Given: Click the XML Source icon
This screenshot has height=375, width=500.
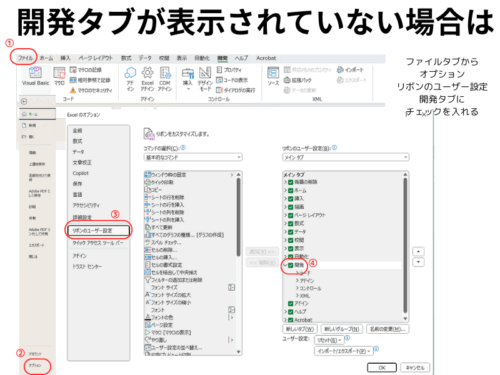Looking at the screenshot, I should (273, 72).
